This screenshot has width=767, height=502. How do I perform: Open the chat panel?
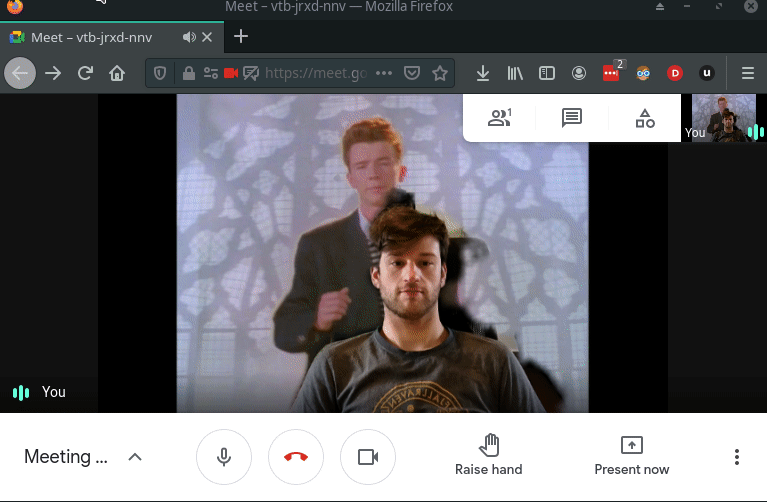point(571,118)
